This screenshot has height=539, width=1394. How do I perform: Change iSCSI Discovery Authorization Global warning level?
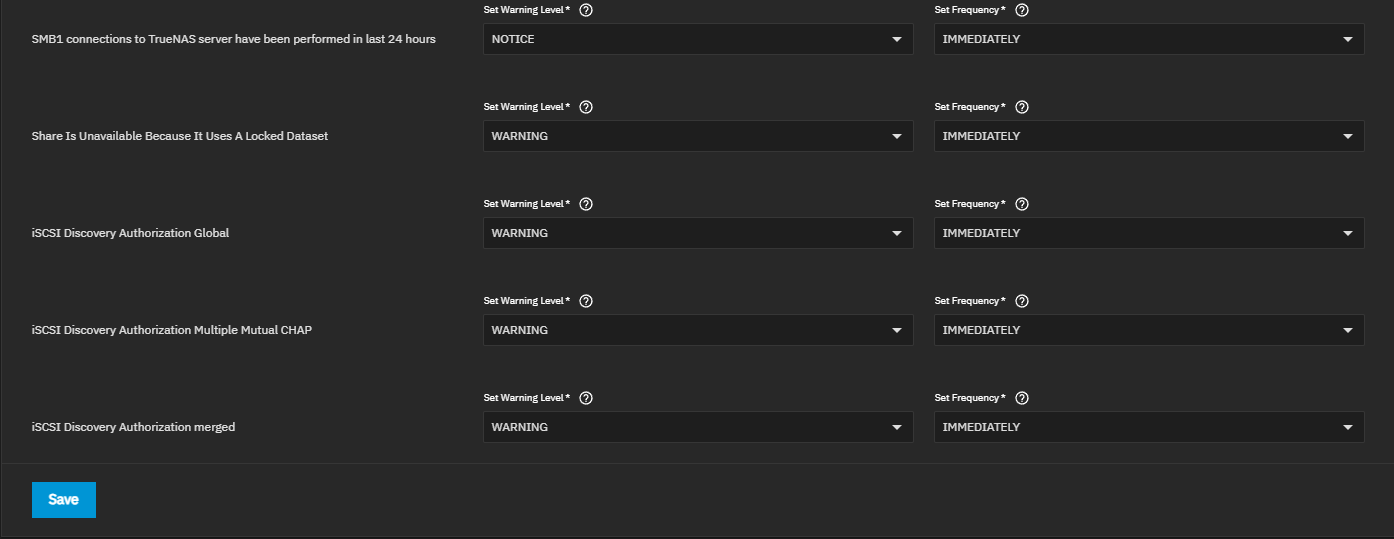click(697, 233)
